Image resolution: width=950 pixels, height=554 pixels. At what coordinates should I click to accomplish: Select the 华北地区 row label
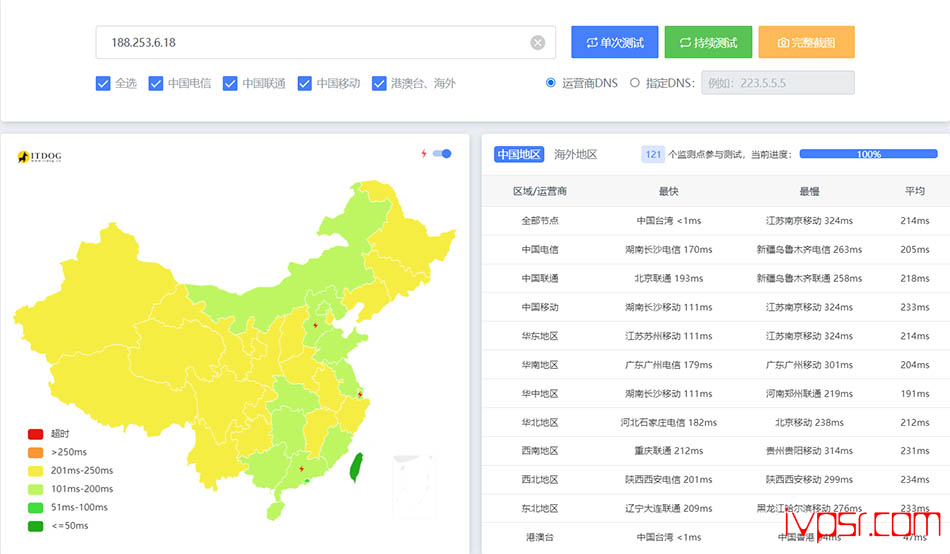point(540,422)
